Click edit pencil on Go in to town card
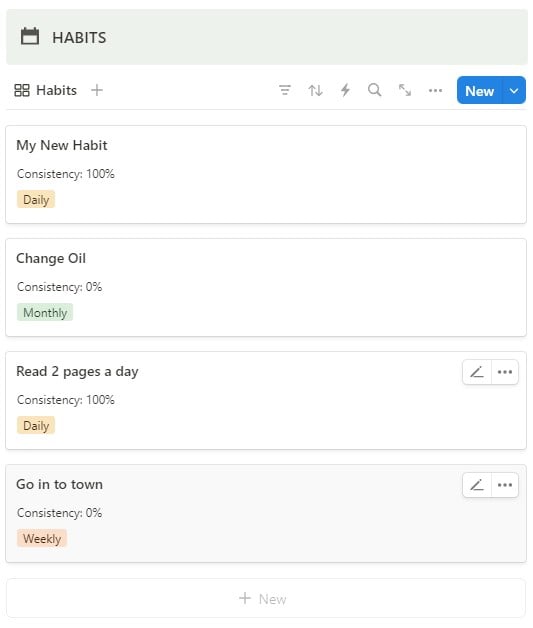 click(477, 485)
